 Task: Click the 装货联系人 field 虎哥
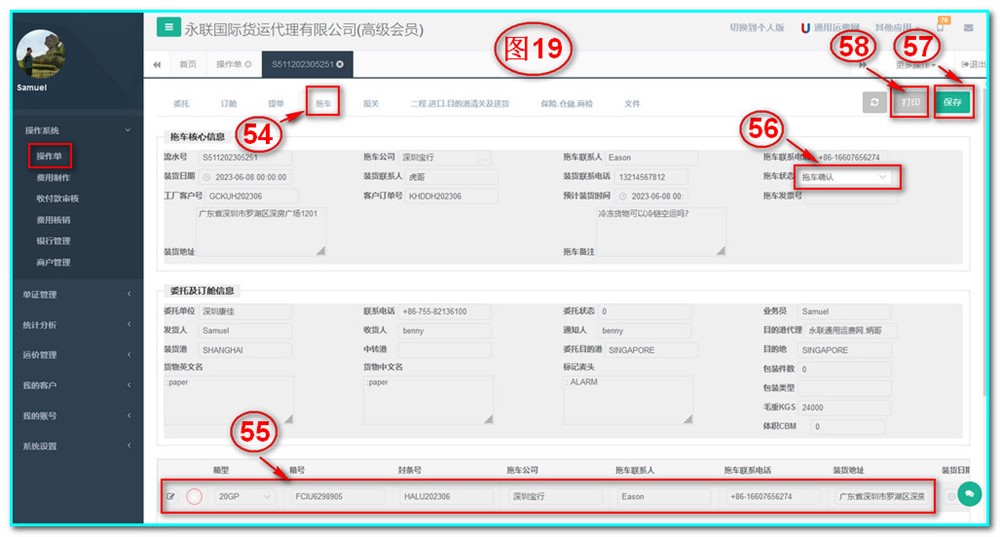[451, 177]
